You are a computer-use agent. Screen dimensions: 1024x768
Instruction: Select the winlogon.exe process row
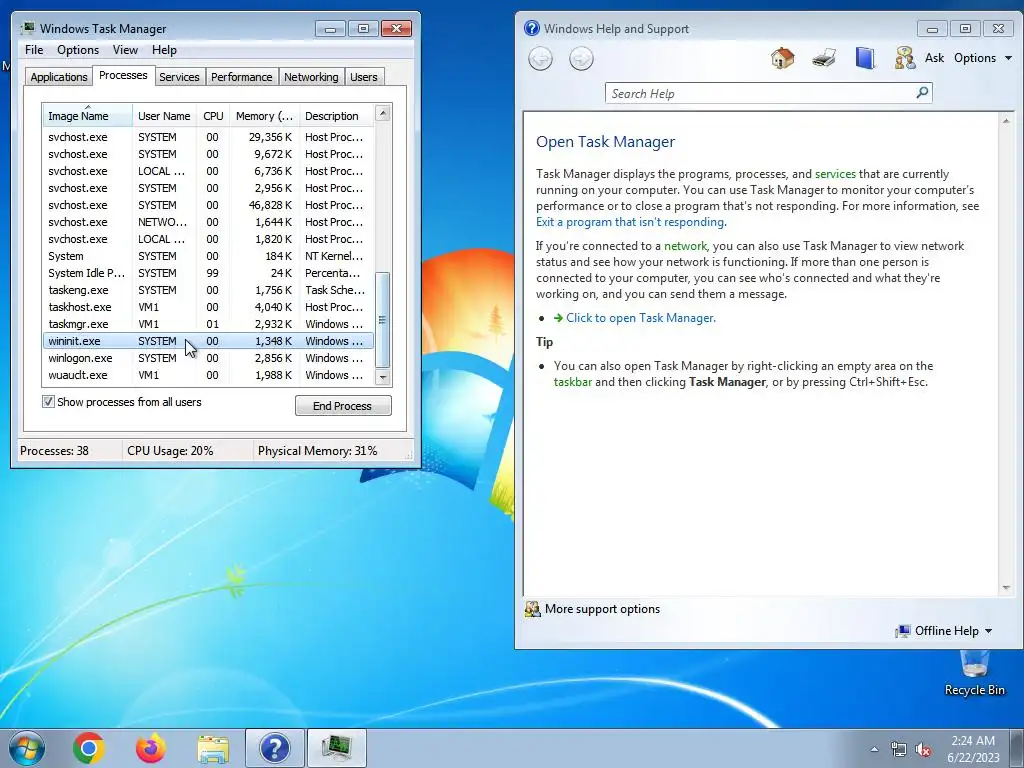click(208, 358)
